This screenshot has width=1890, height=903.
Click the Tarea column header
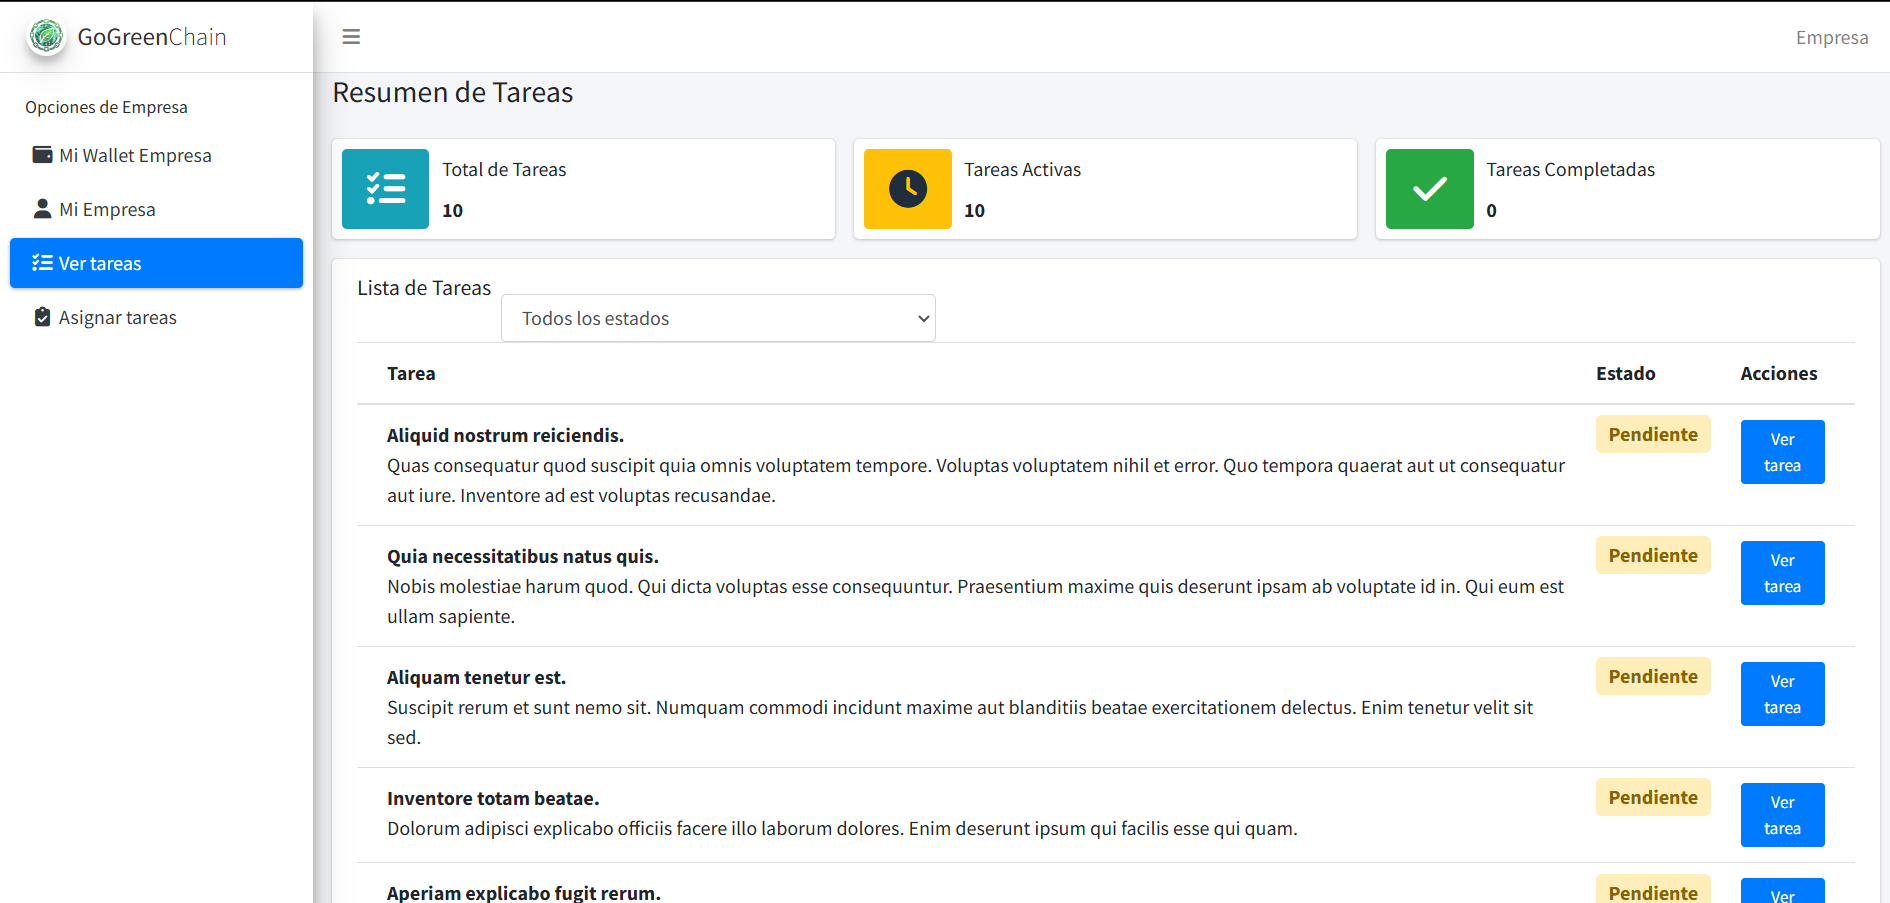(x=411, y=373)
